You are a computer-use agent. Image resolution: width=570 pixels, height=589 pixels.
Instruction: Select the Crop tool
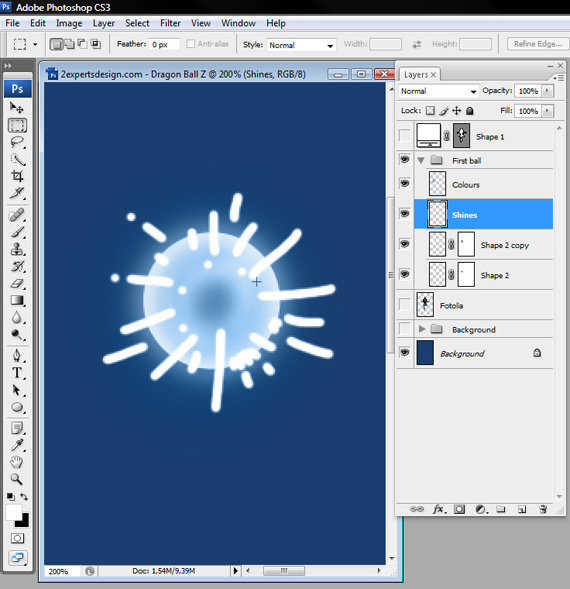click(x=17, y=176)
